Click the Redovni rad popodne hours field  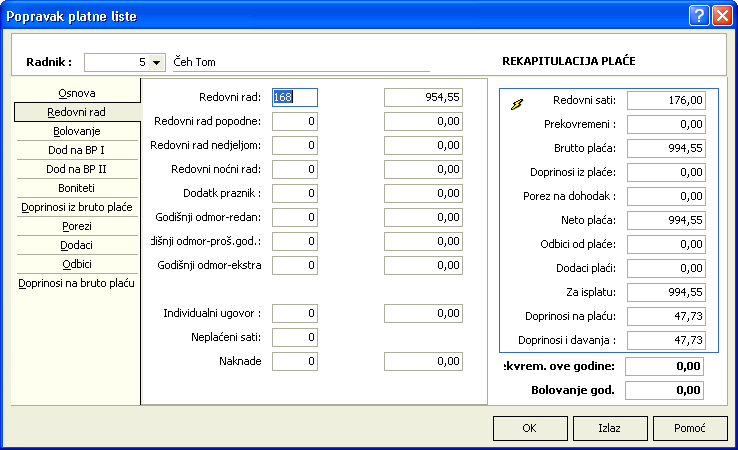tap(295, 121)
